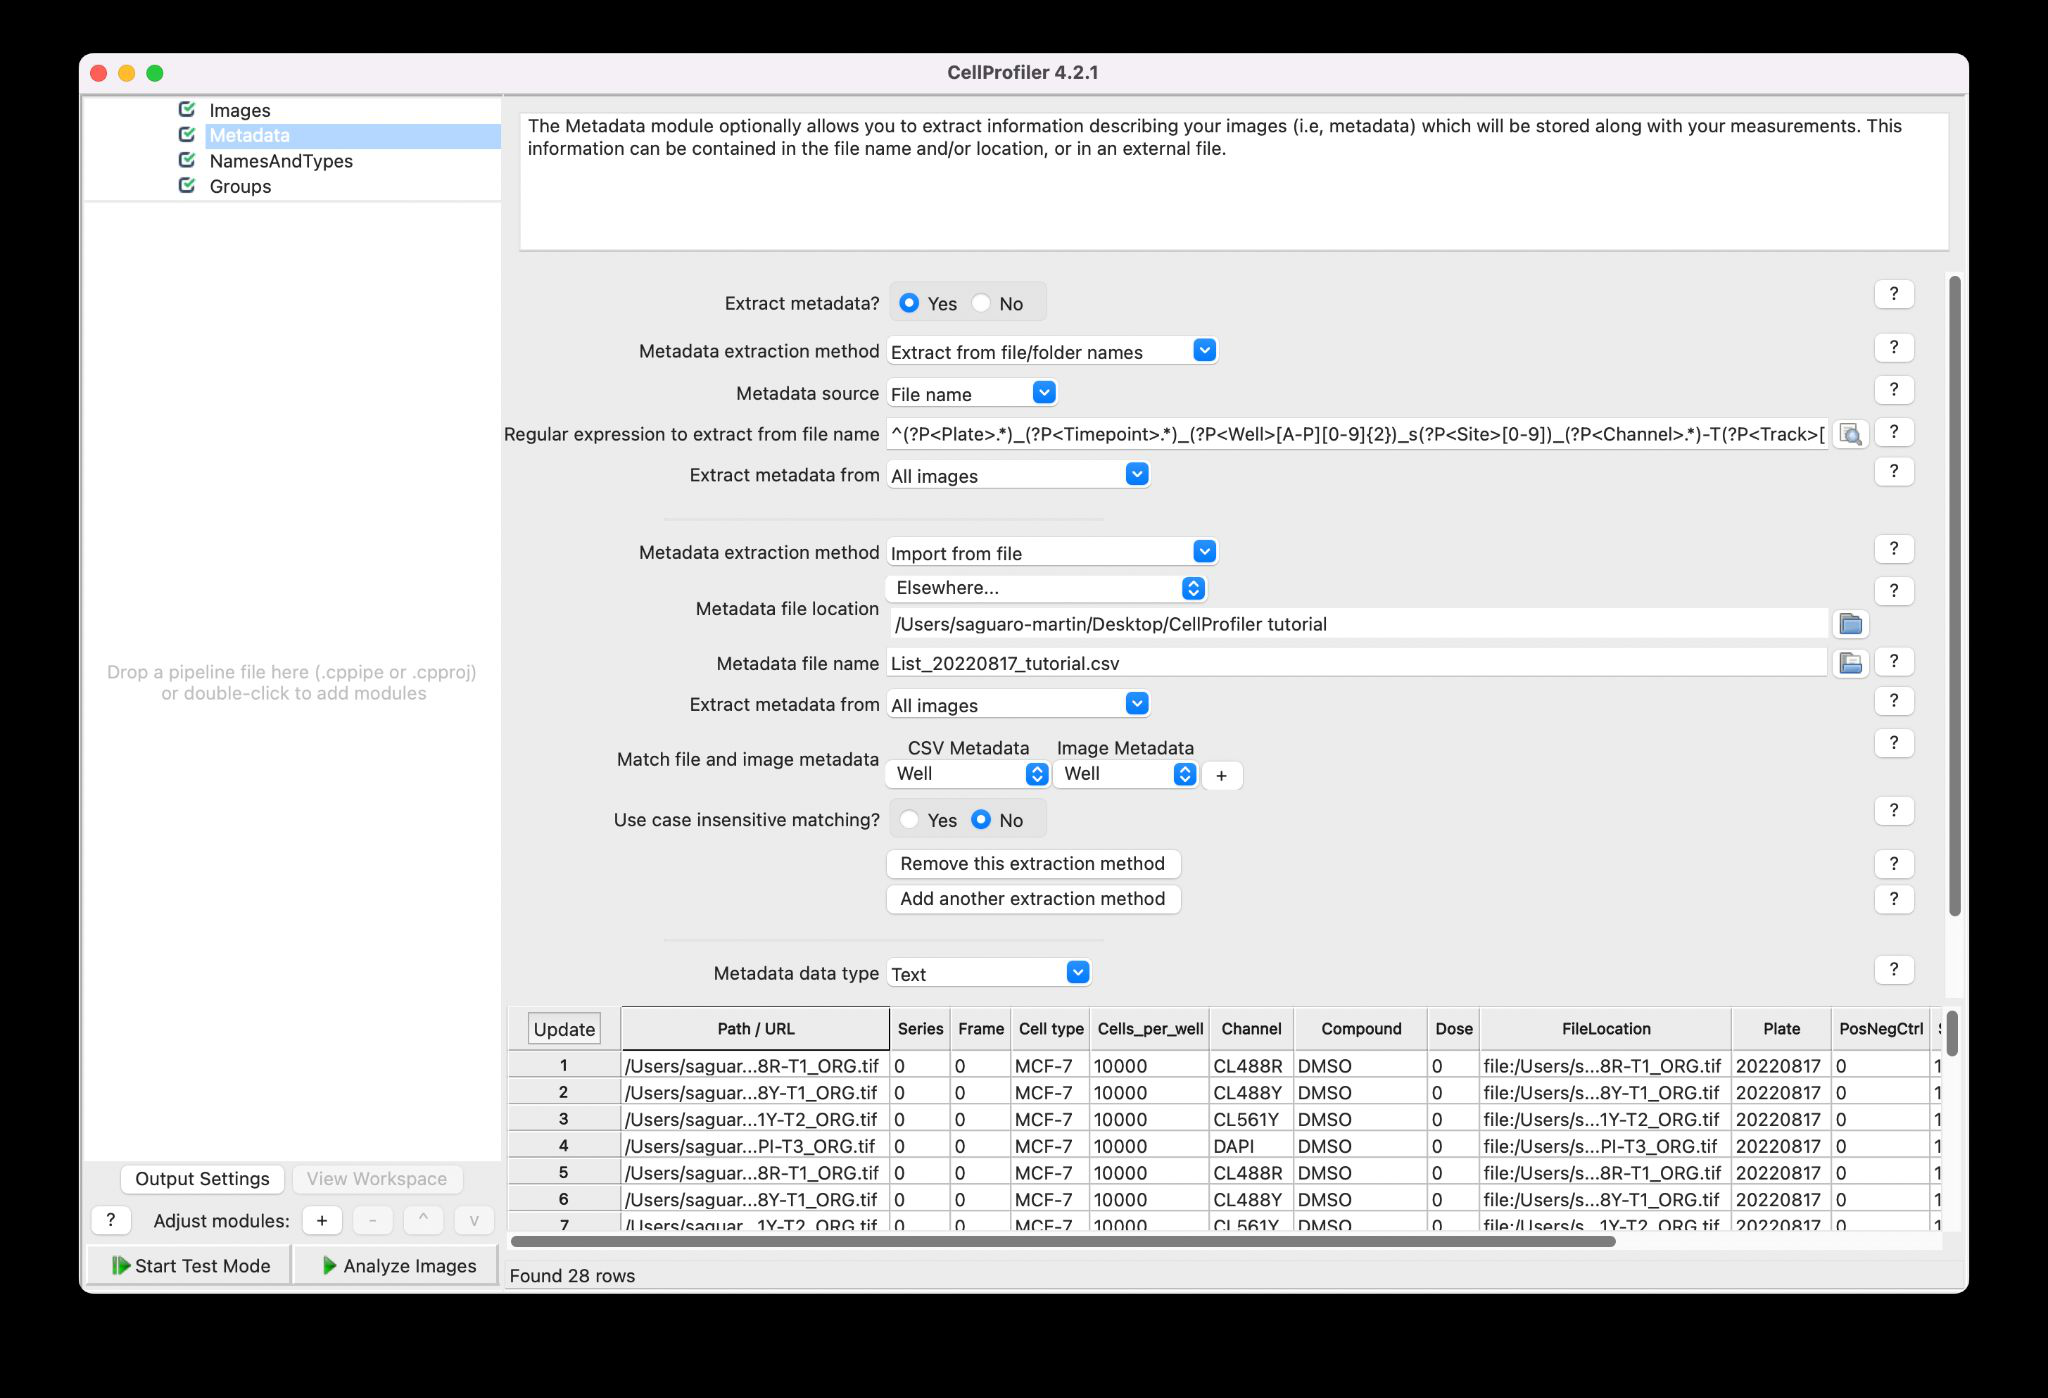Open help for Metadata source

tap(1894, 390)
